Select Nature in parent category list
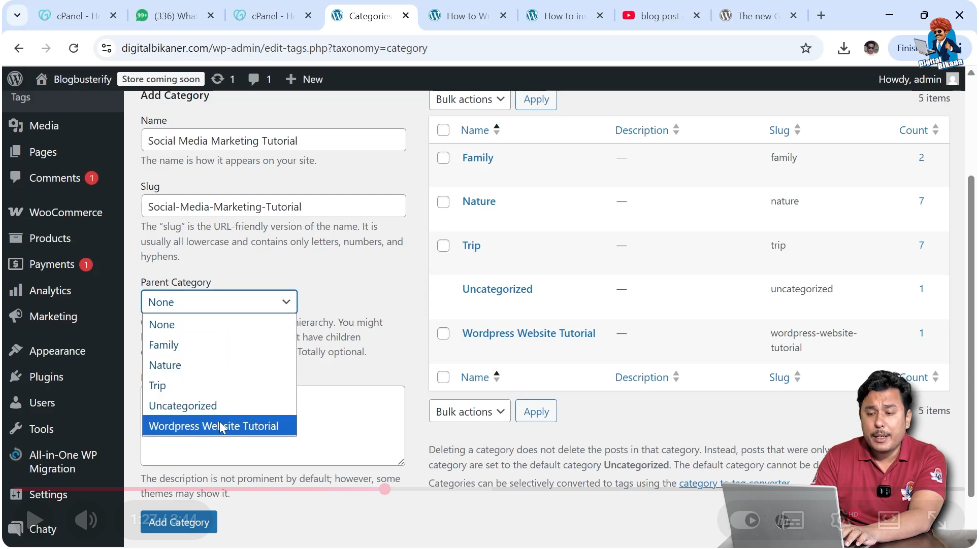Viewport: 979px width, 549px height. tap(219, 365)
